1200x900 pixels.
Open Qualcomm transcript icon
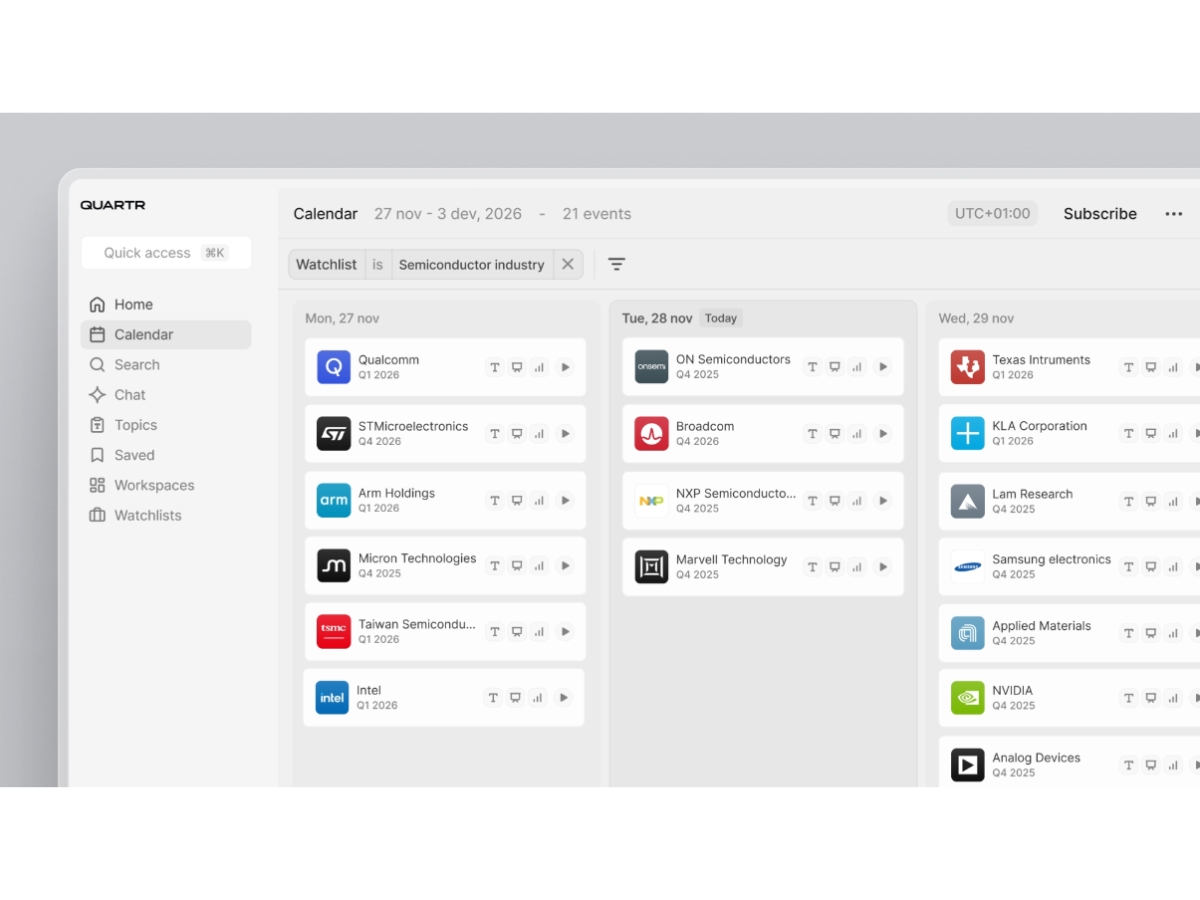point(494,367)
